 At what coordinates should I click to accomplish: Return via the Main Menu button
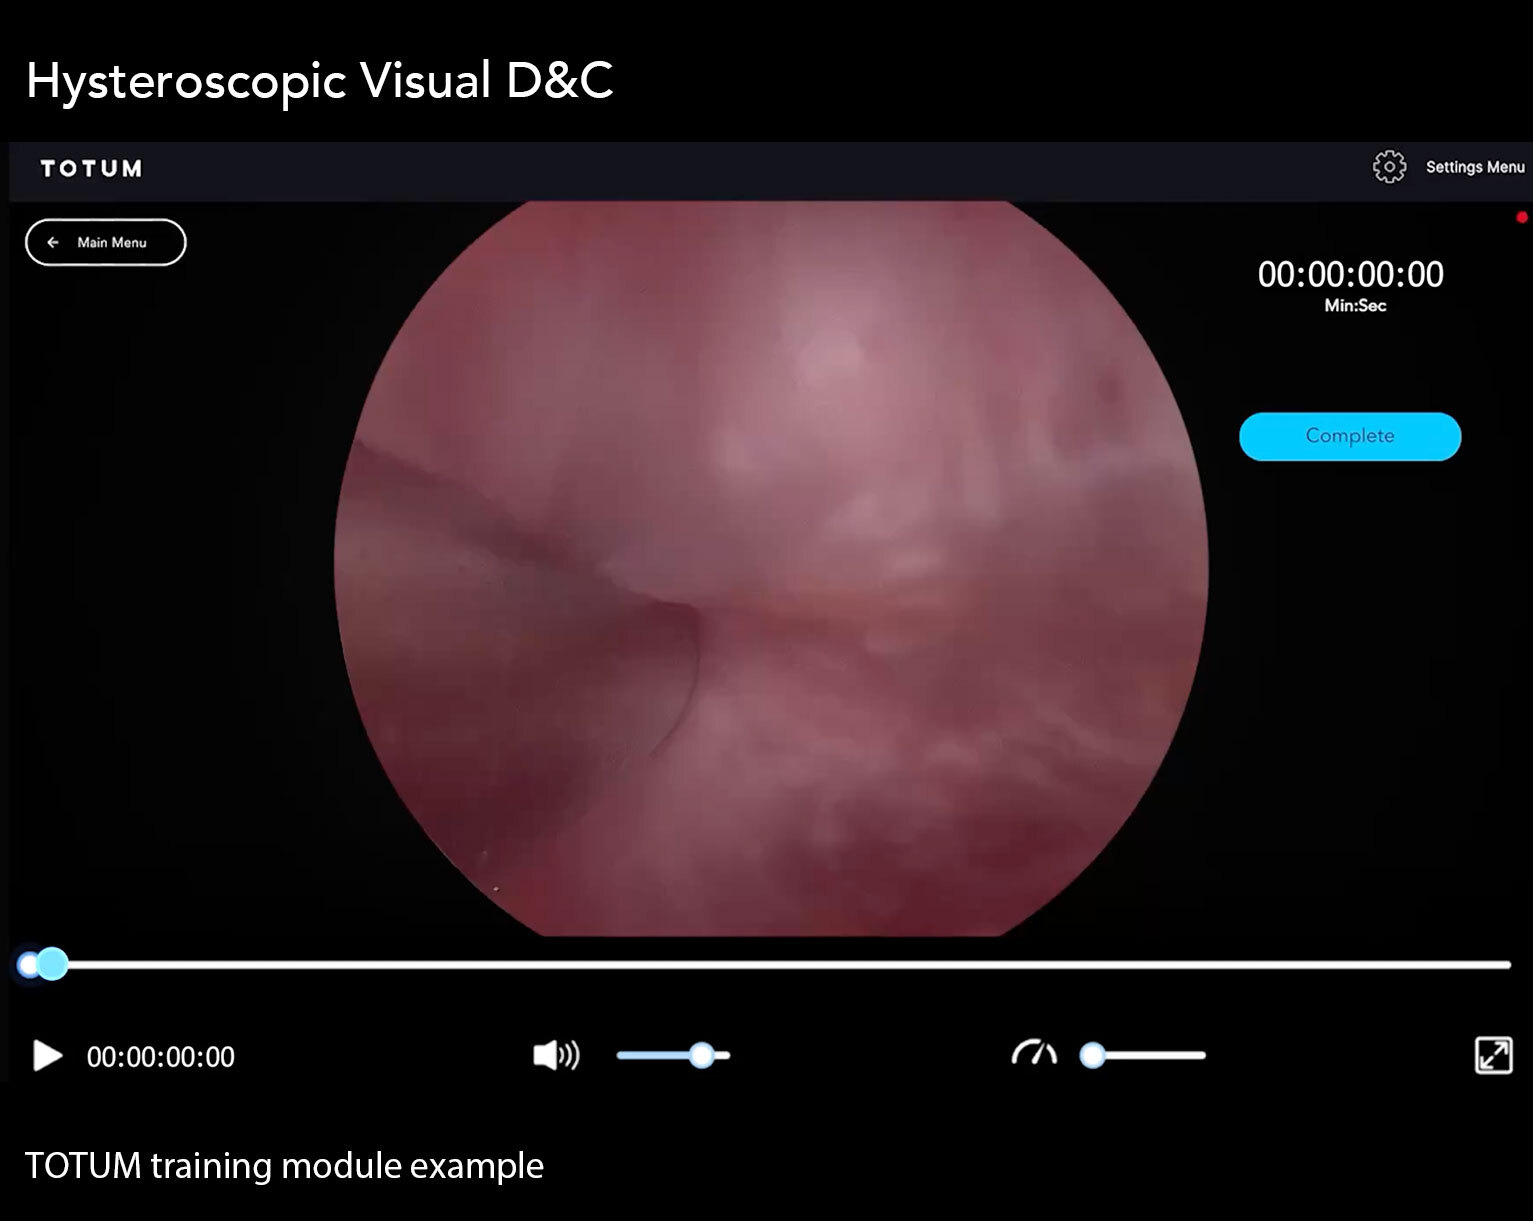point(106,242)
